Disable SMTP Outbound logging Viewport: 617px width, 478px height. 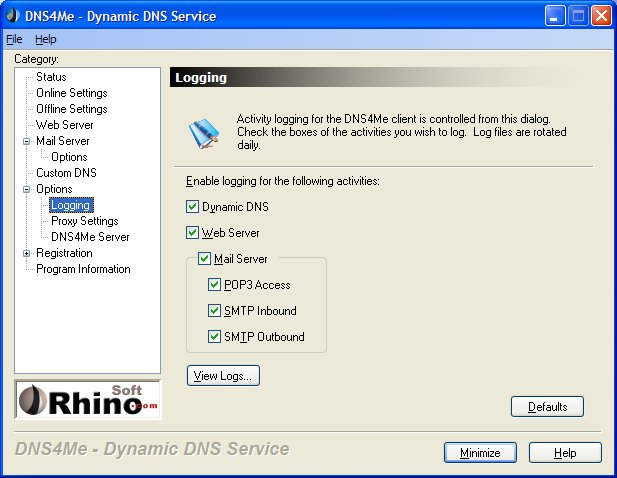tap(214, 336)
